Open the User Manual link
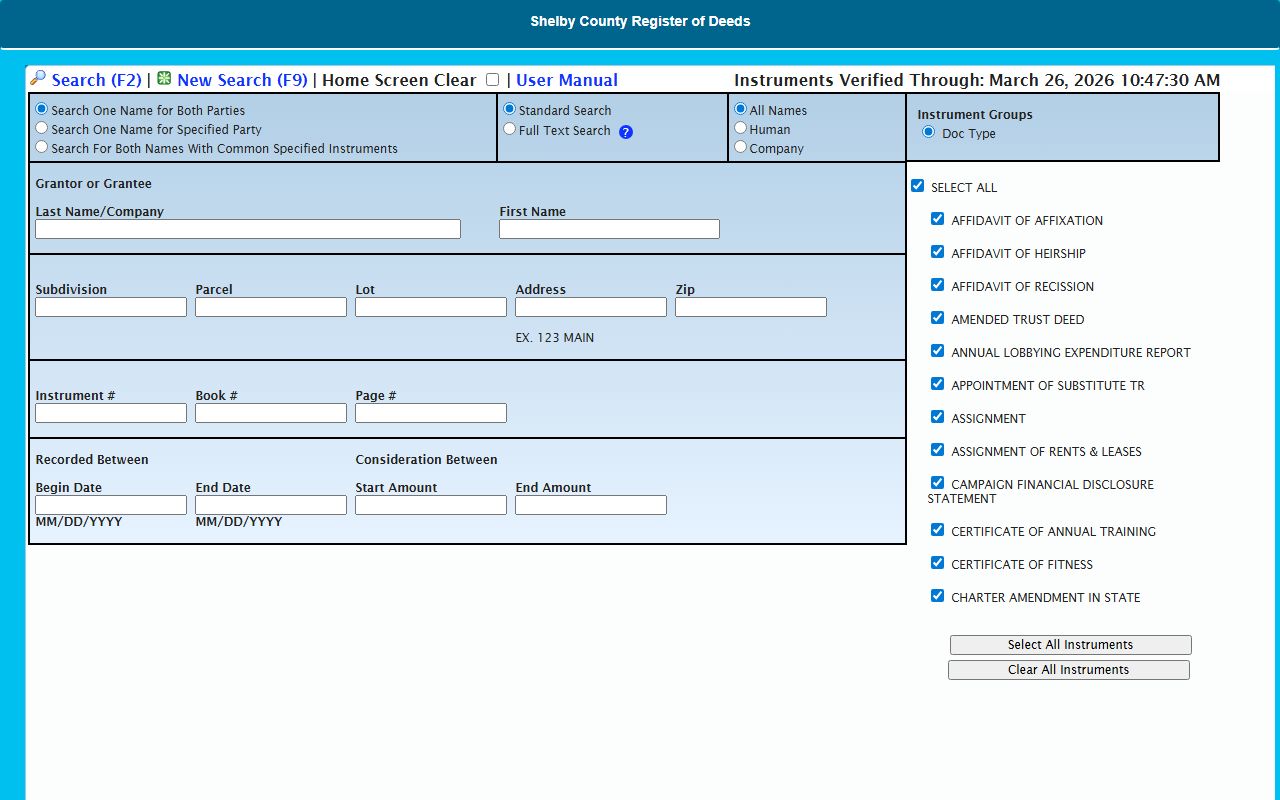The image size is (1280, 800). [x=567, y=80]
